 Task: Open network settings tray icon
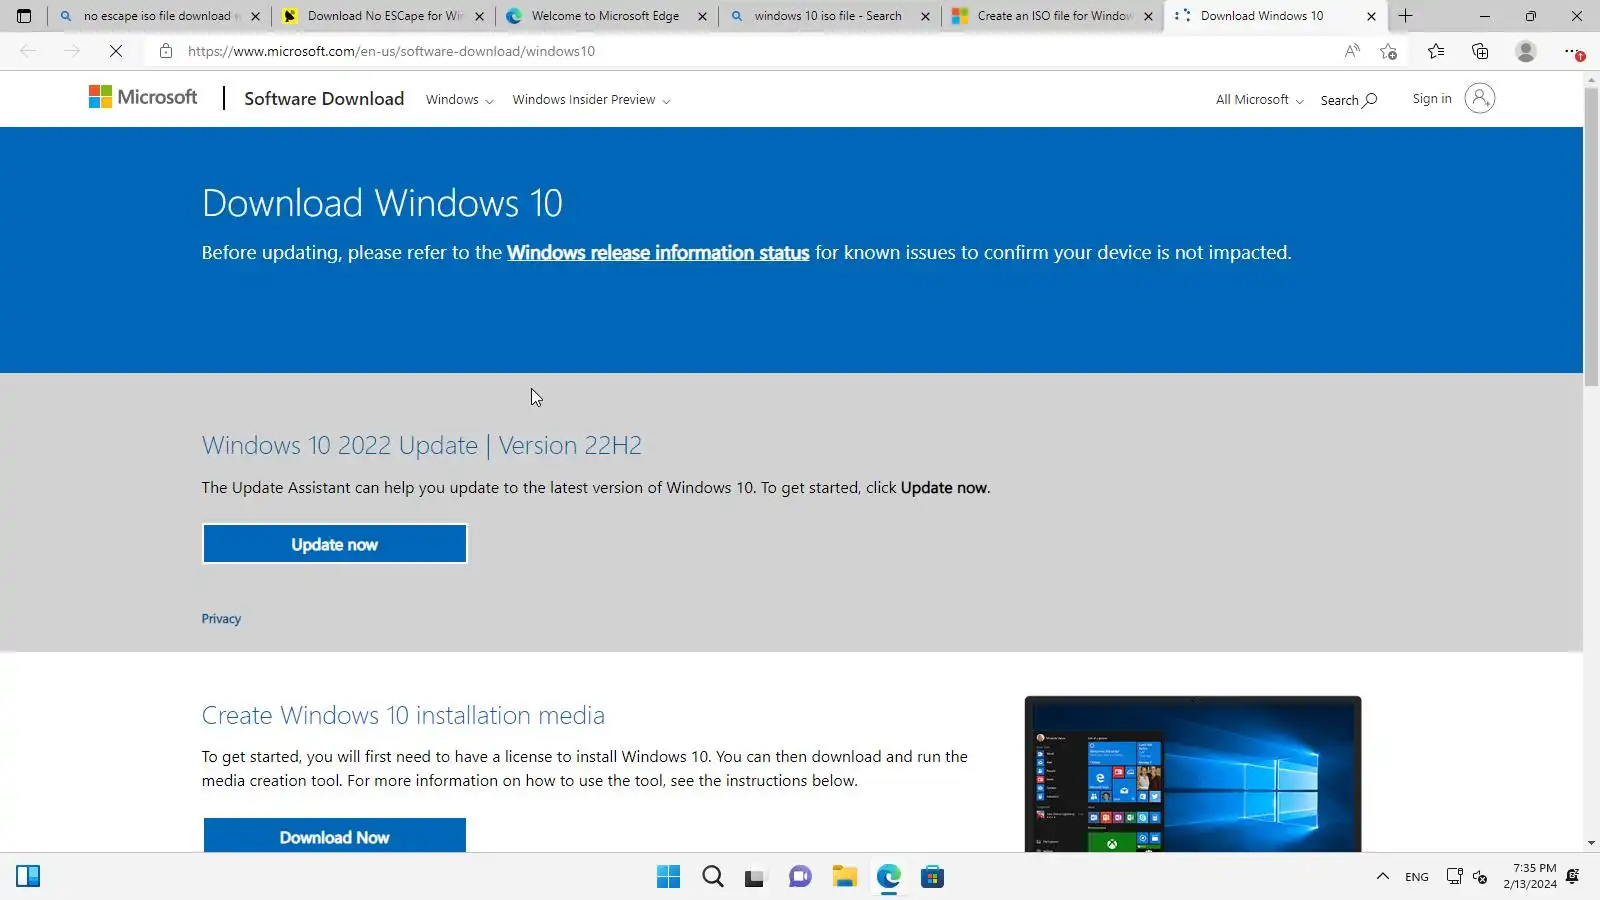pos(1455,877)
